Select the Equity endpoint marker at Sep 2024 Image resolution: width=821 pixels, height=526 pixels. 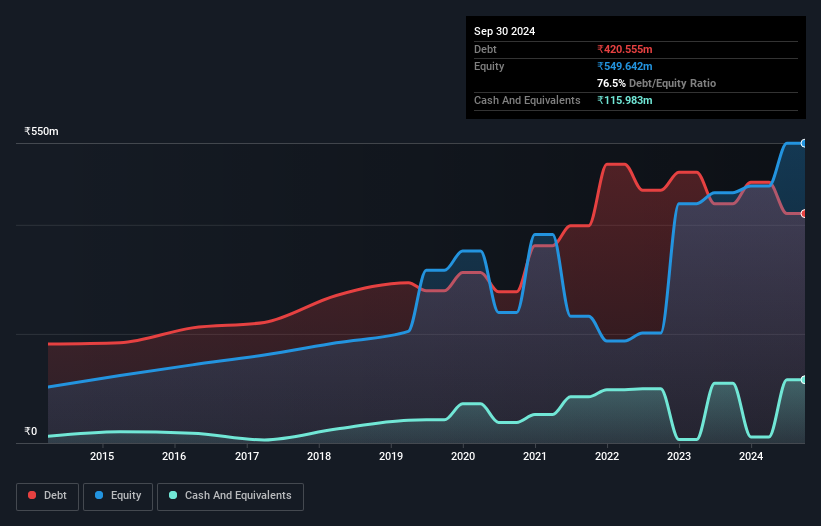pos(804,143)
